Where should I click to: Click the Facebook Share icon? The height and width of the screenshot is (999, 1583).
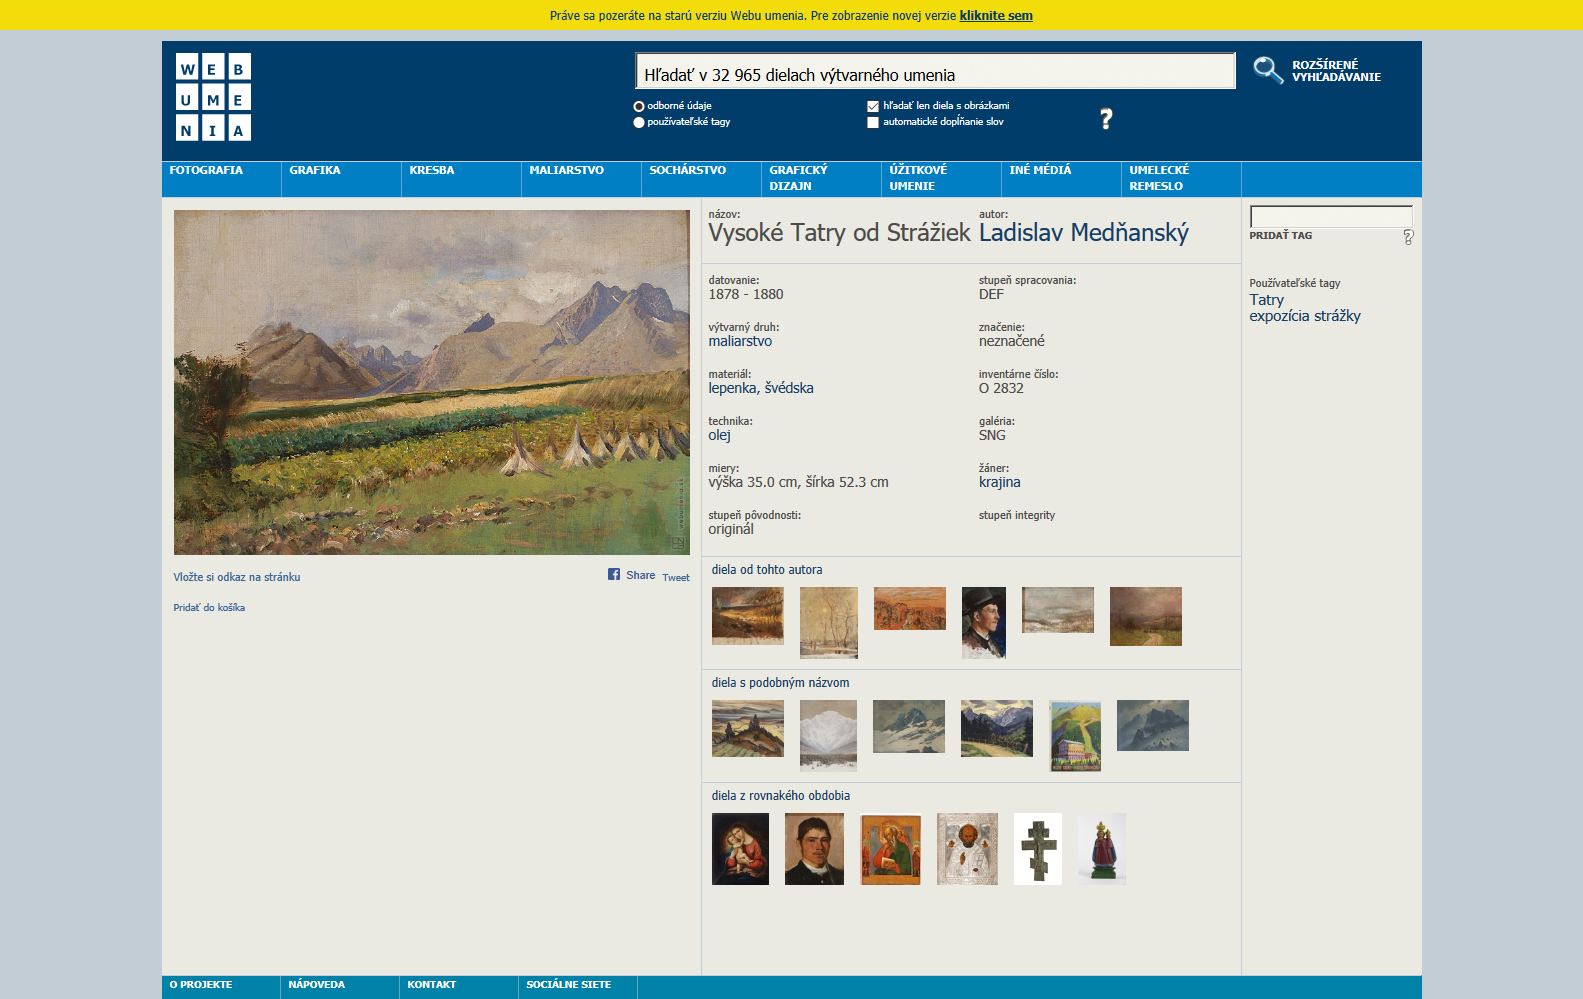[614, 574]
